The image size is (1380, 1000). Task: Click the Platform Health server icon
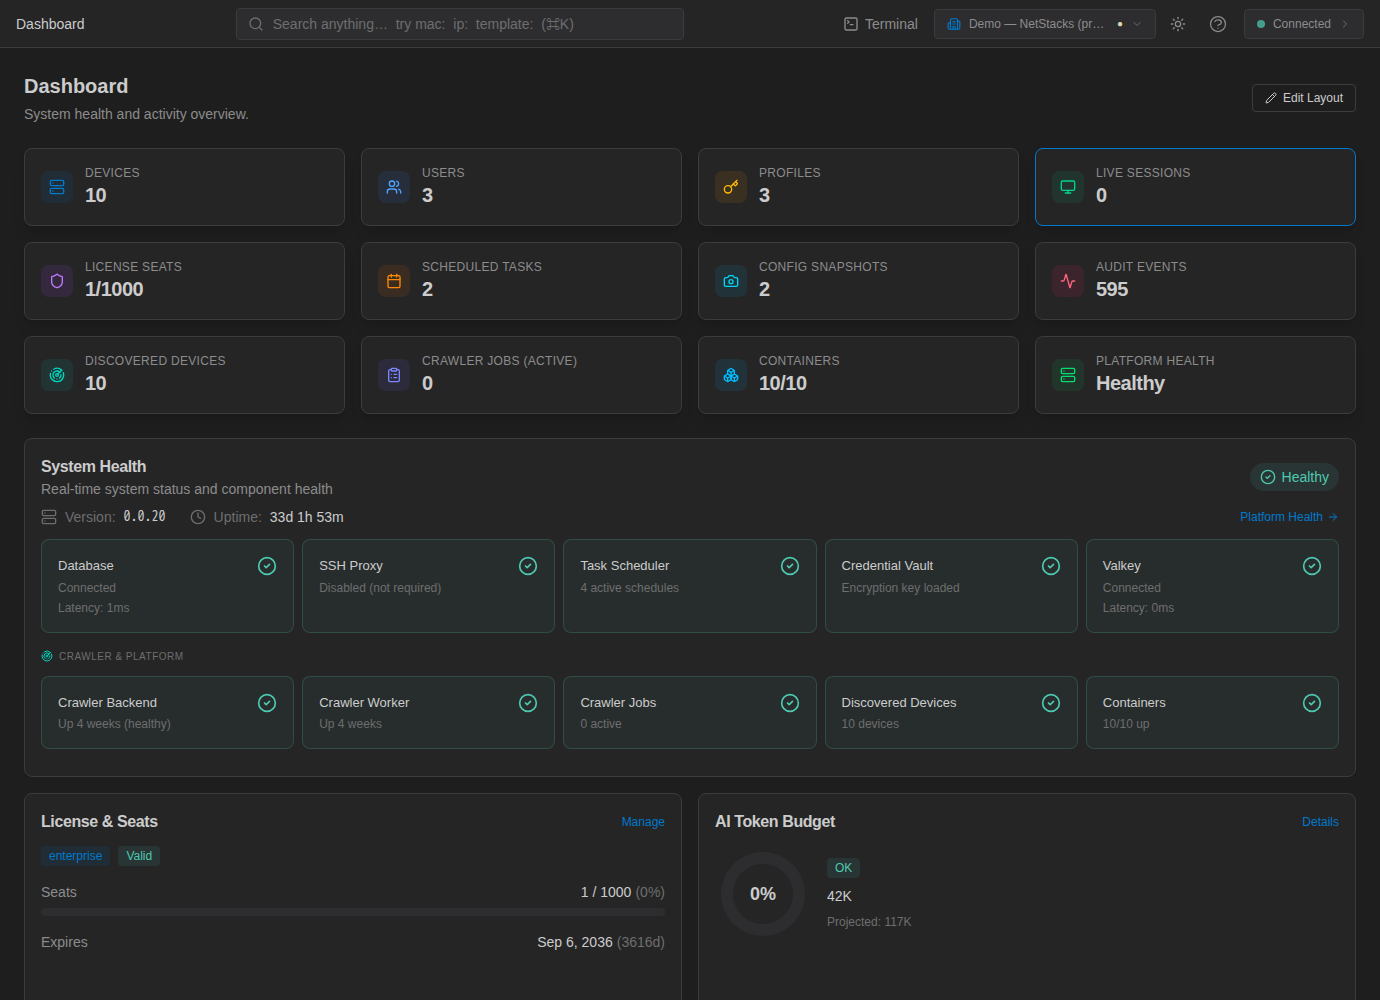[1068, 375]
